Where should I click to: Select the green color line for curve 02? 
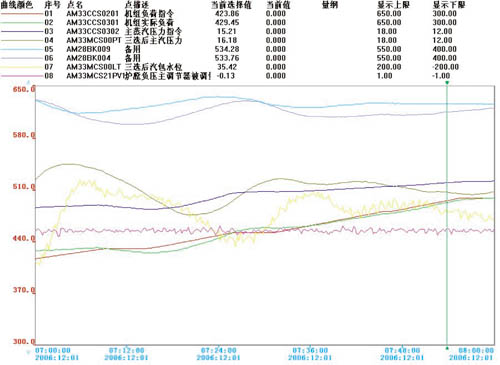[22, 23]
